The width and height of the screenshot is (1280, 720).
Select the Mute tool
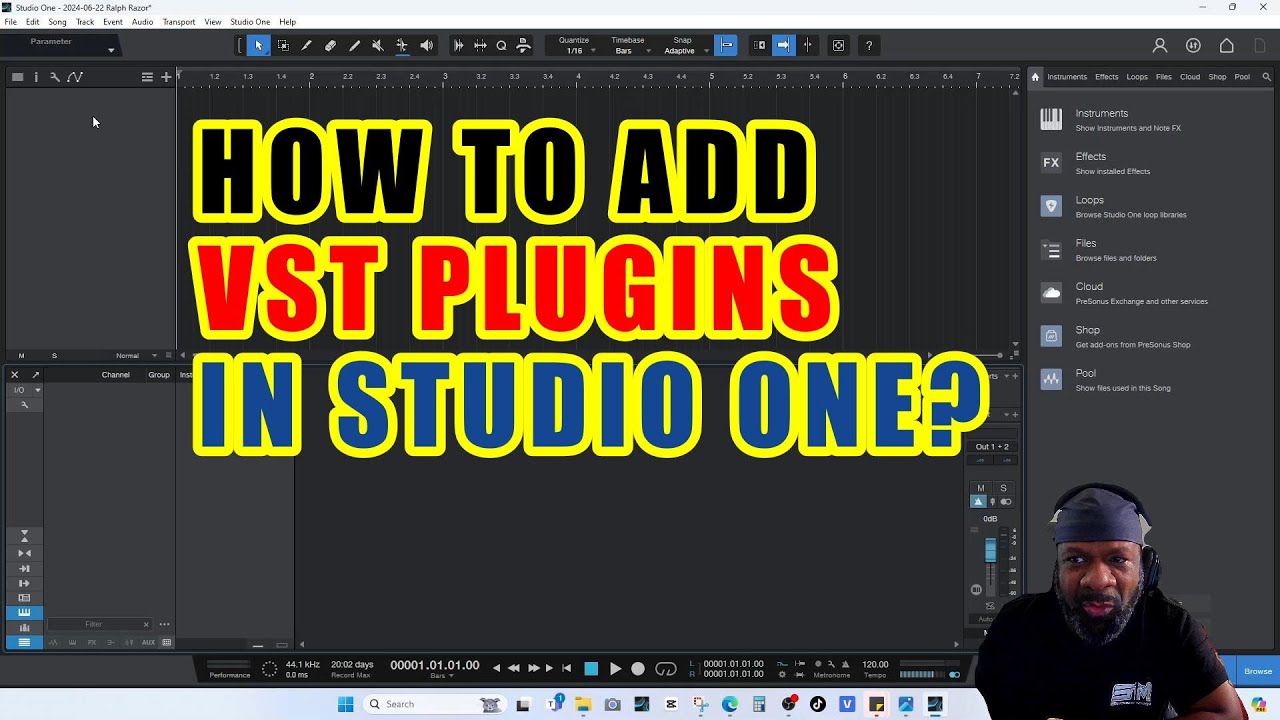(378, 45)
